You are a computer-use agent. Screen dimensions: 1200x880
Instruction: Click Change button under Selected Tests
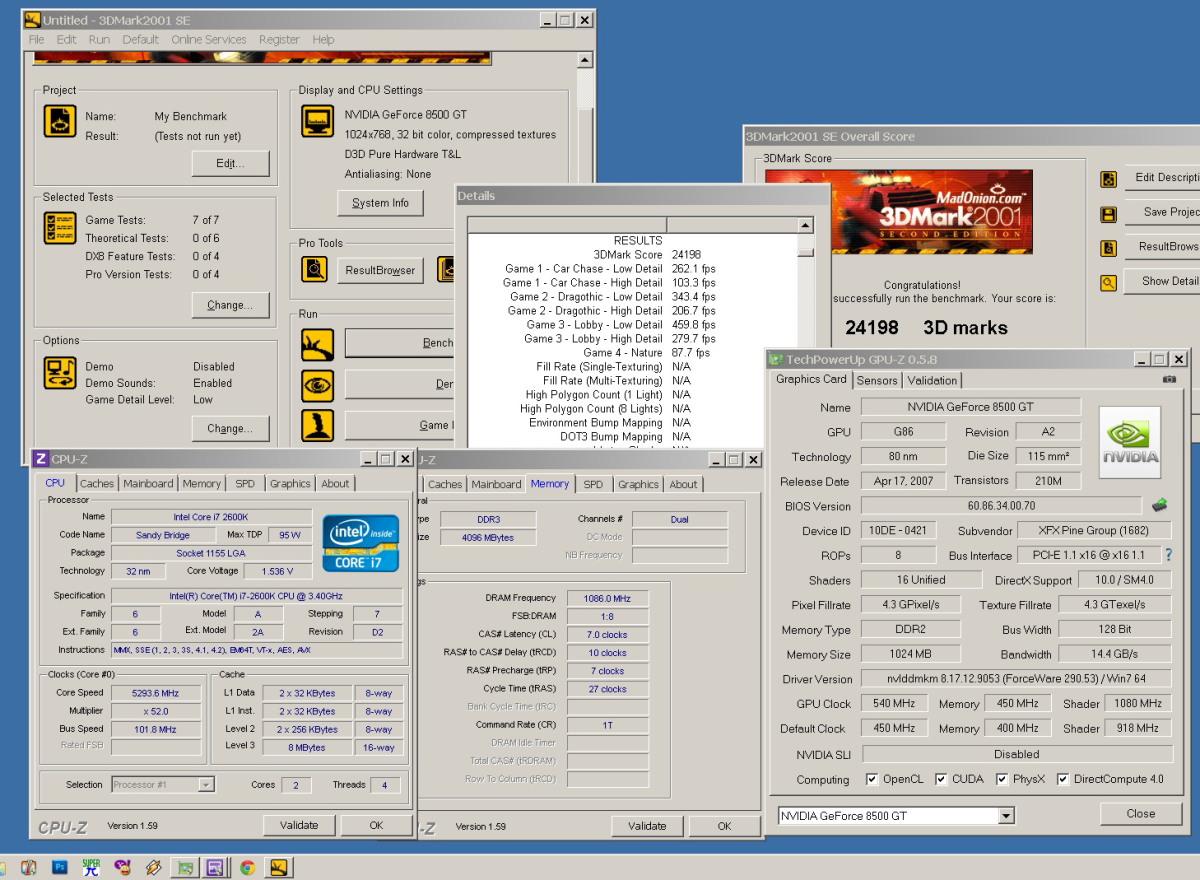pyautogui.click(x=230, y=305)
